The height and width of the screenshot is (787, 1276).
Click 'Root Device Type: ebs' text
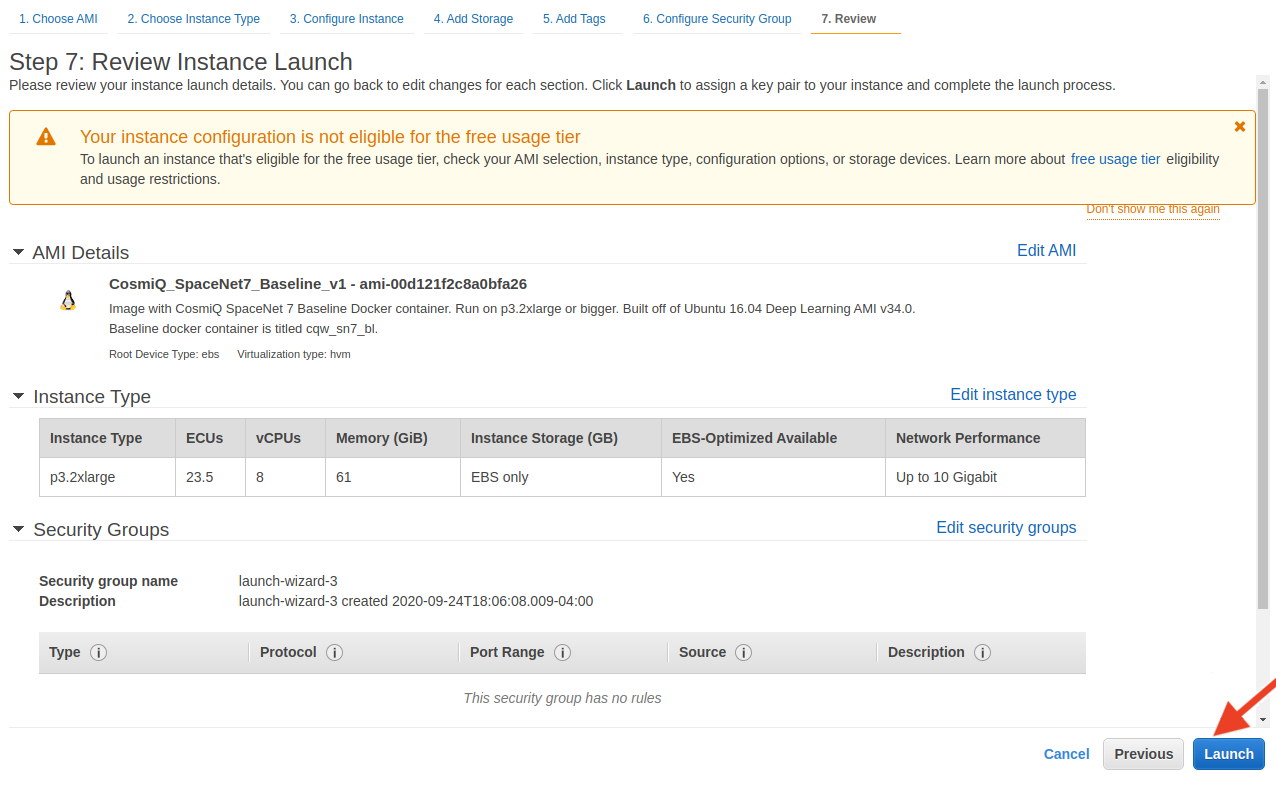coord(164,354)
